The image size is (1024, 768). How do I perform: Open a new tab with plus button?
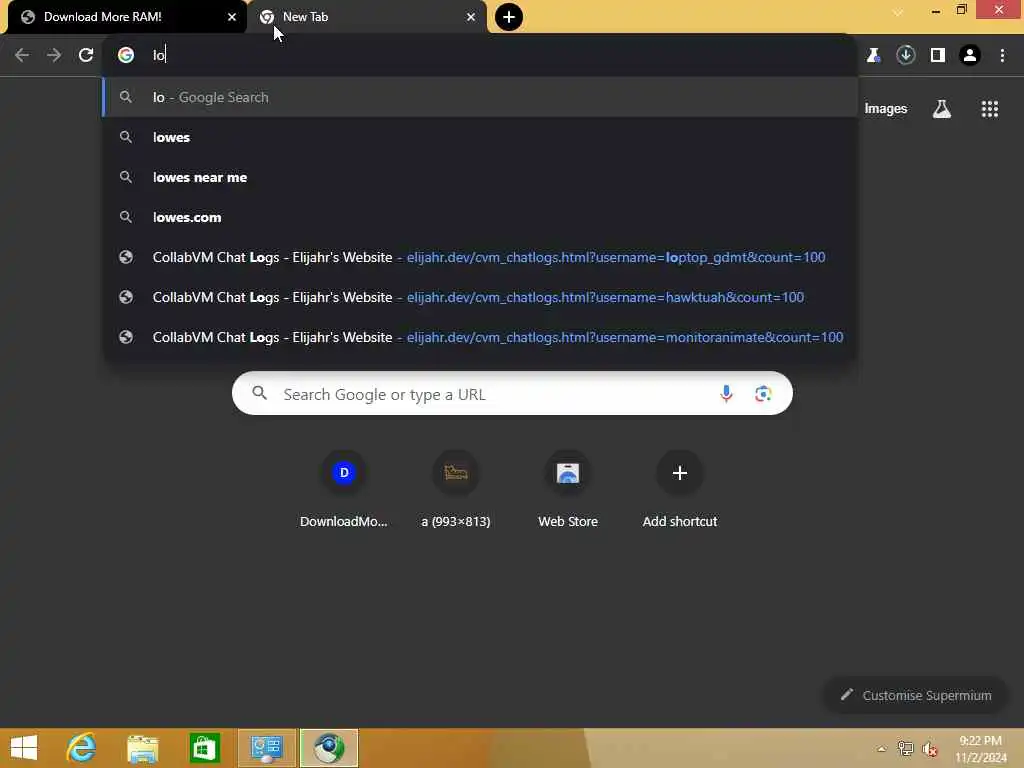[509, 17]
